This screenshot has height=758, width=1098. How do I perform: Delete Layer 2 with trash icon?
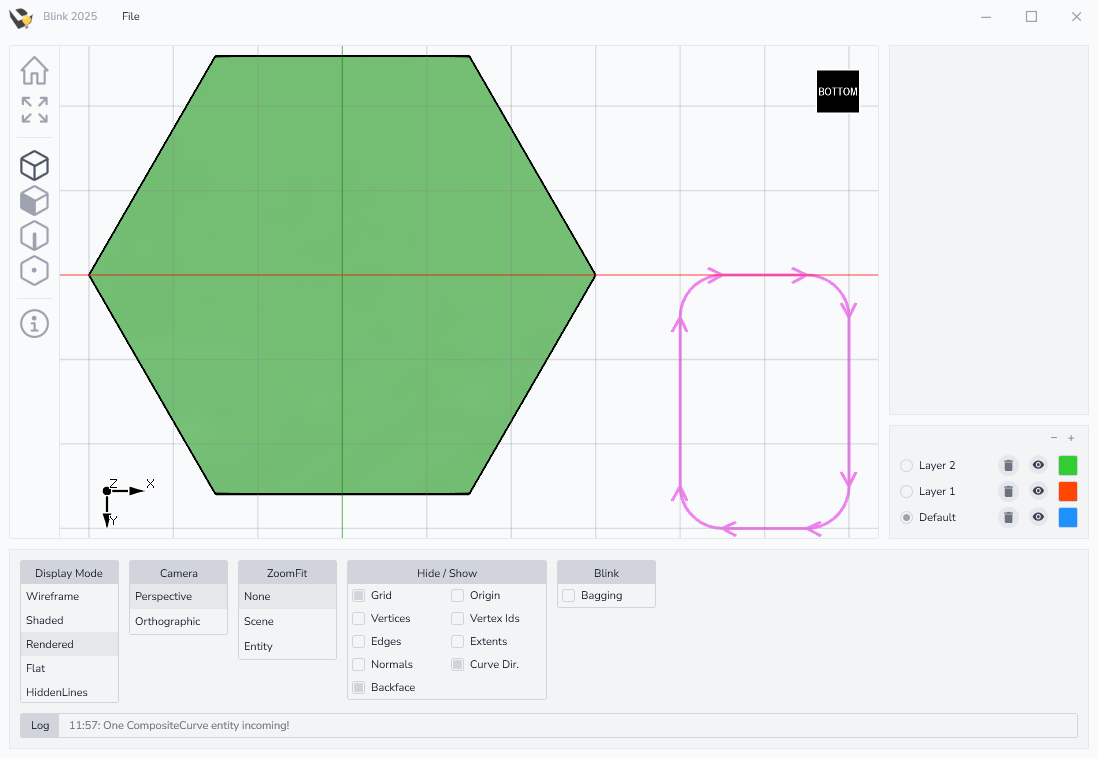click(1008, 465)
